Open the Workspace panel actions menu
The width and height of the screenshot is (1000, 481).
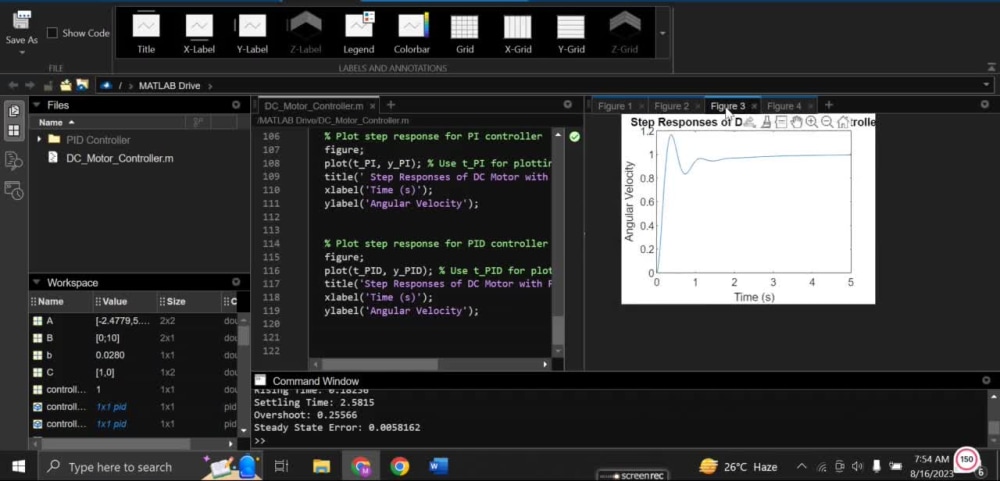[236, 282]
